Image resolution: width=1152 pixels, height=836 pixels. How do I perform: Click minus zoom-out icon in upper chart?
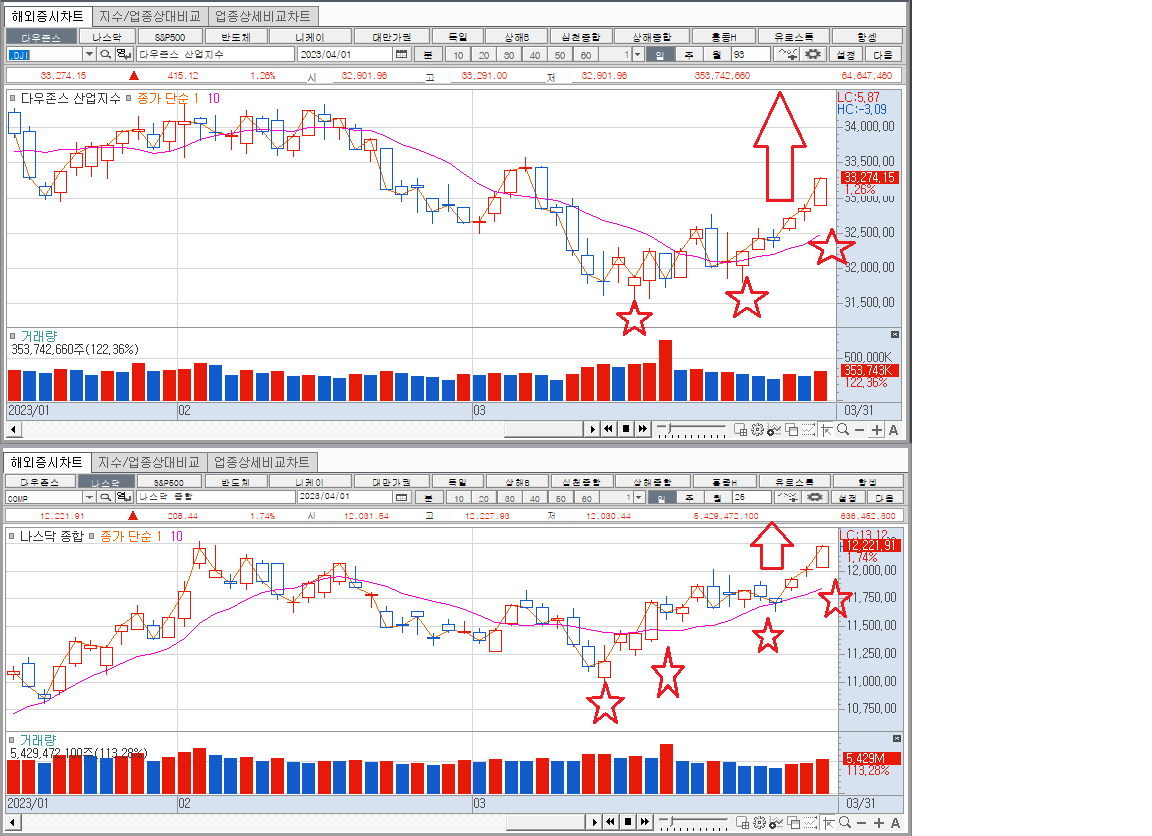pyautogui.click(x=860, y=430)
